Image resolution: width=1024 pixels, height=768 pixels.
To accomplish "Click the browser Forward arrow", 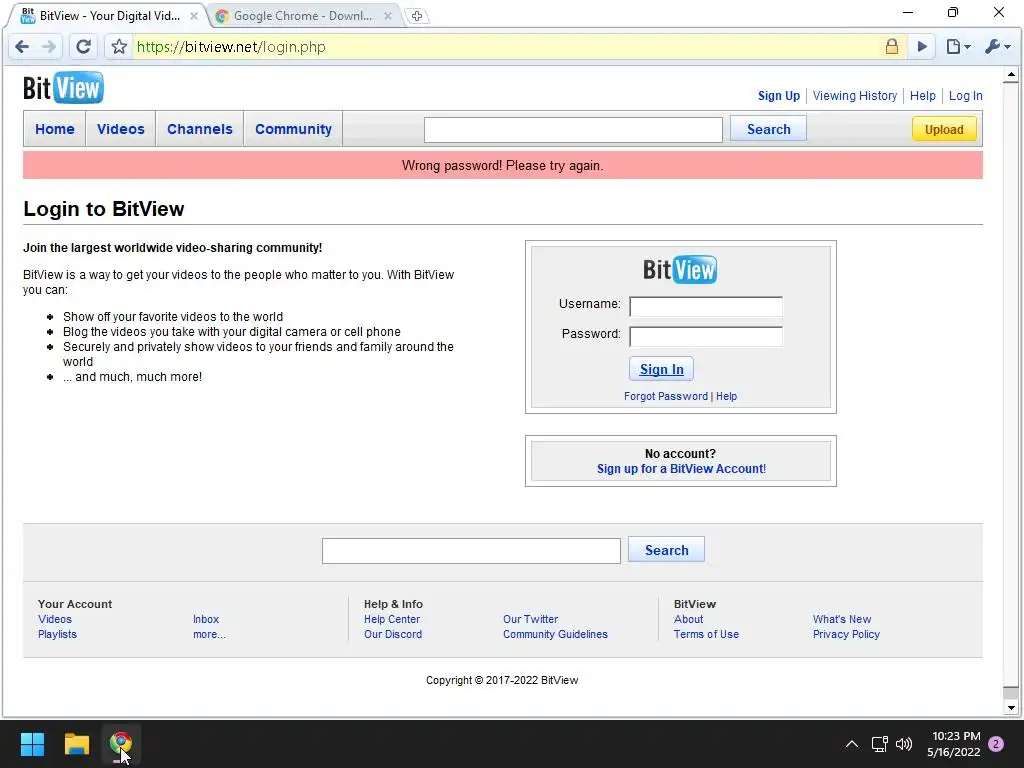I will pos(49,46).
